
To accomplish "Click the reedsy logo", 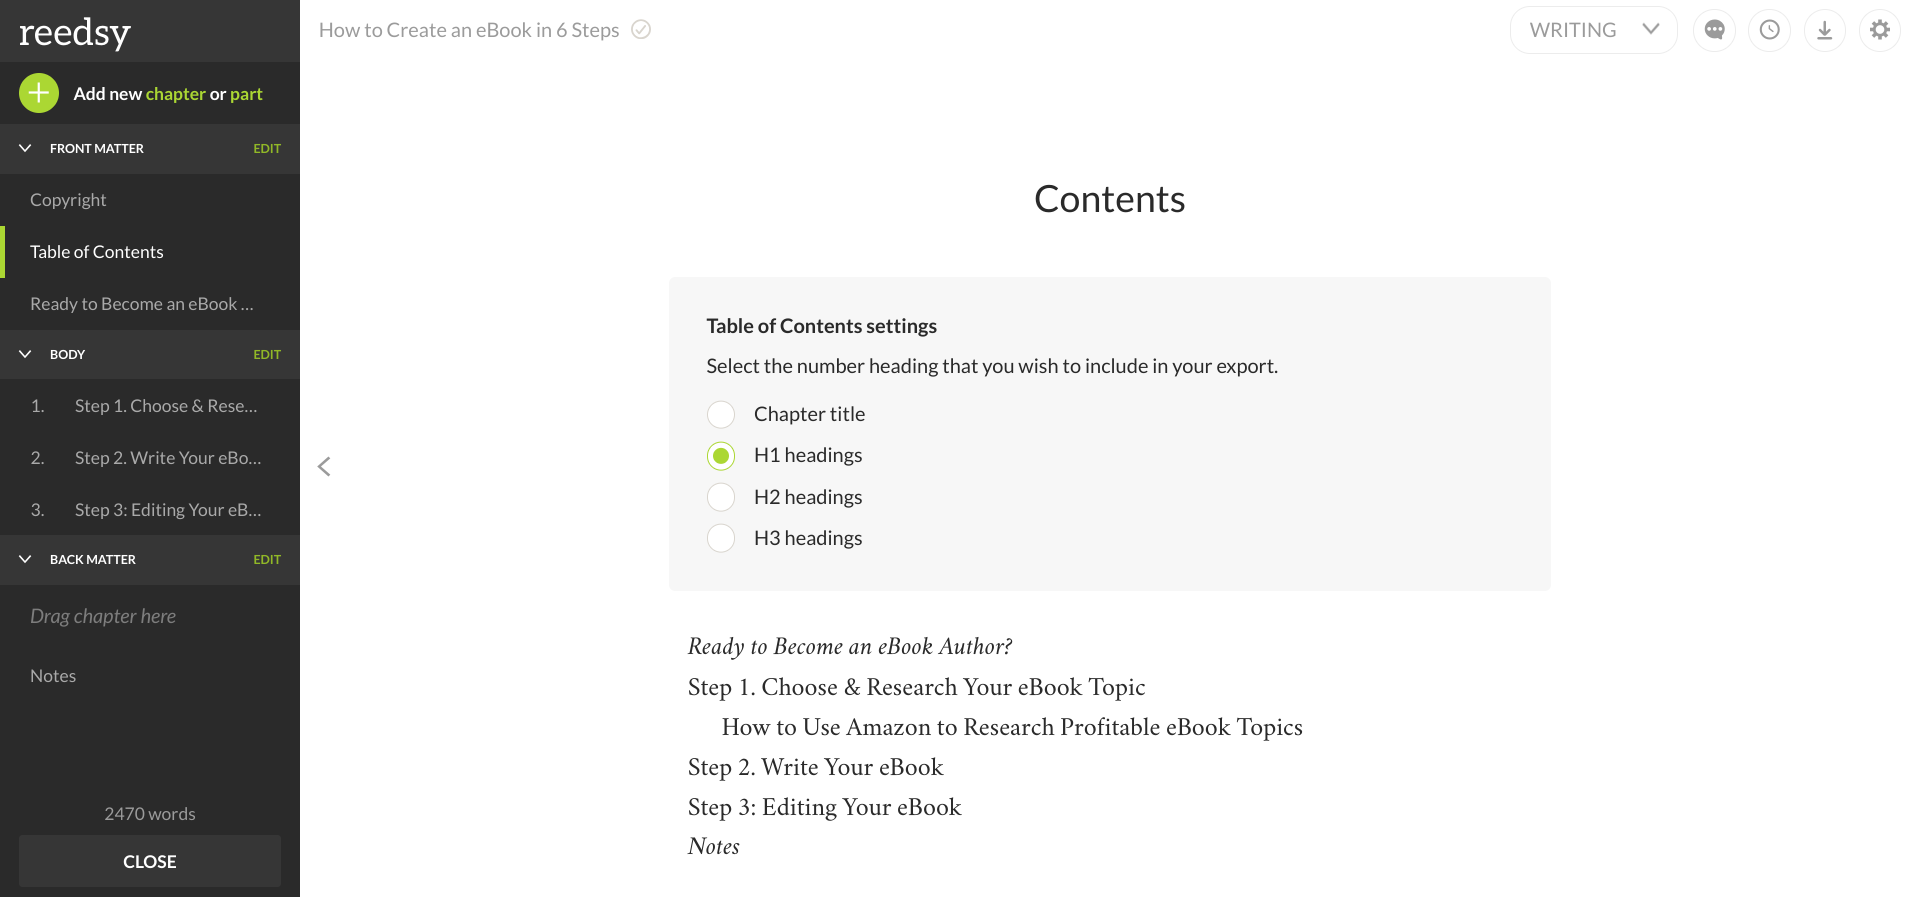I will pos(75,32).
